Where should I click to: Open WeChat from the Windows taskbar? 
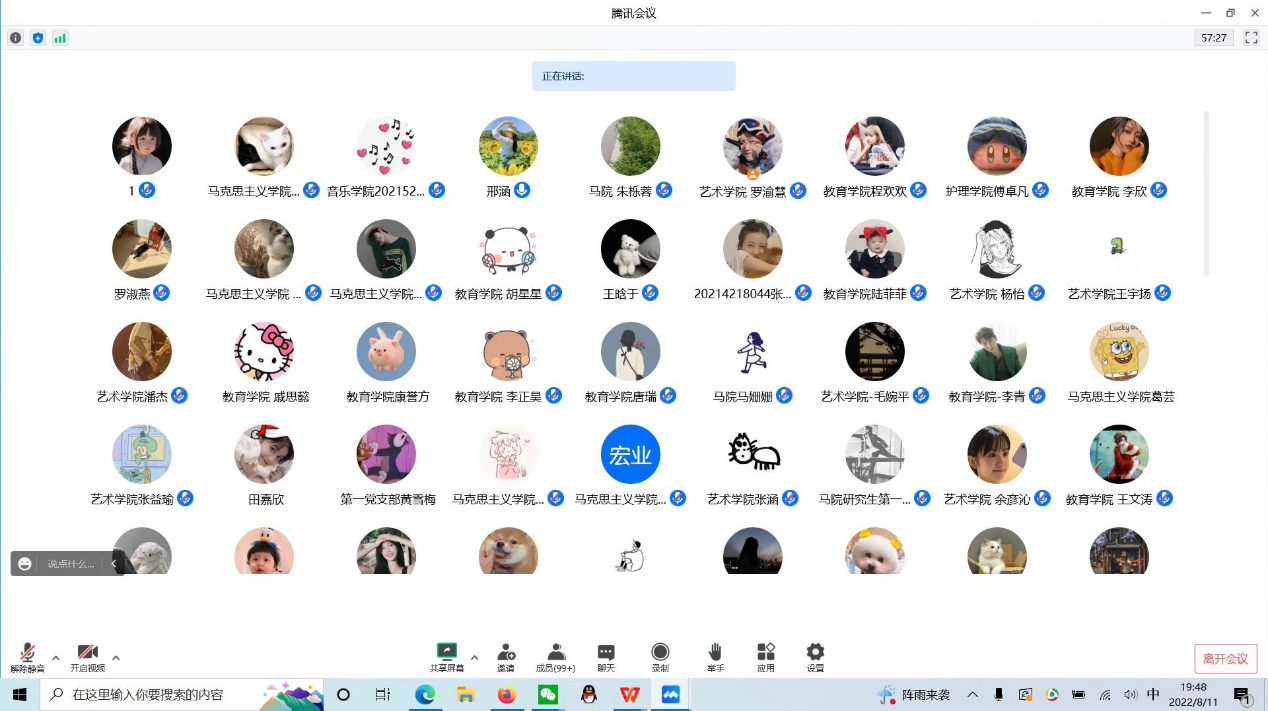(x=547, y=694)
